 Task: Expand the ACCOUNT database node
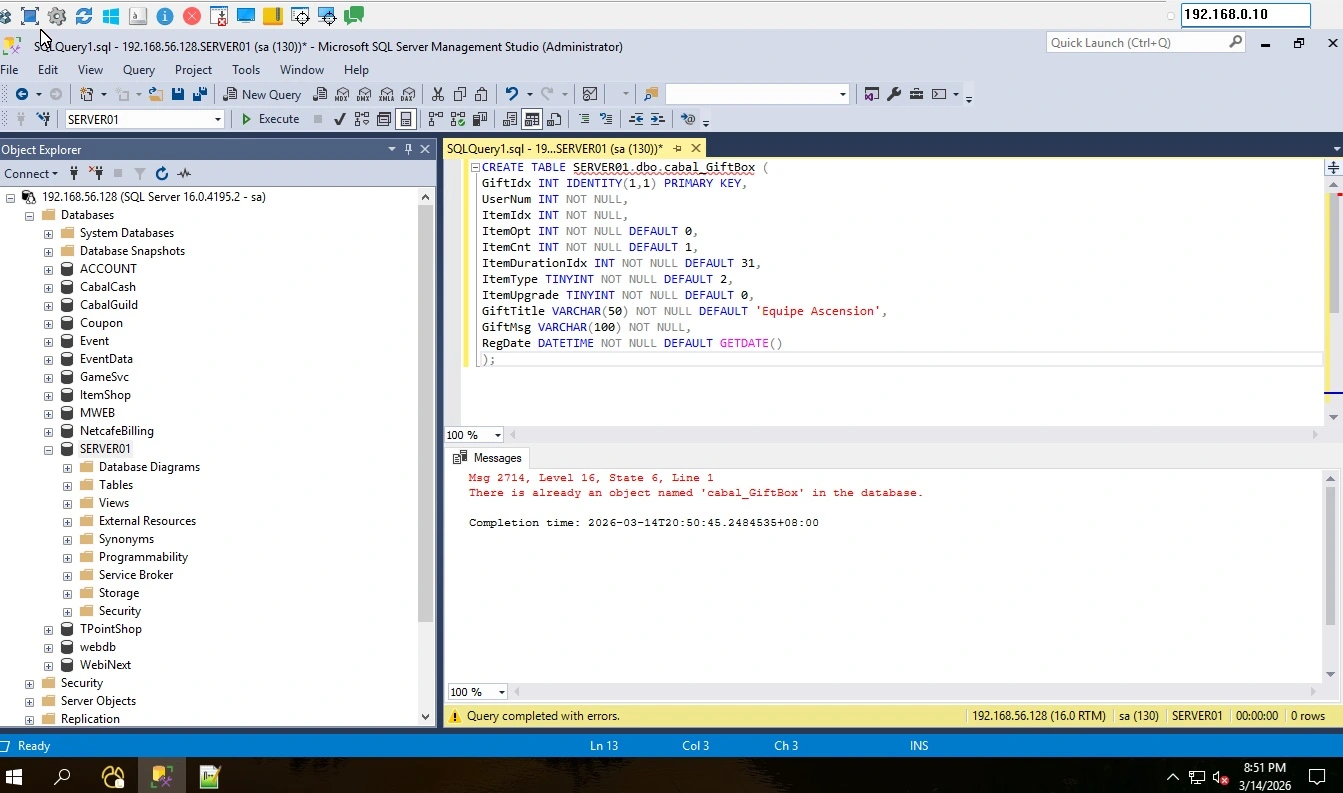pyautogui.click(x=48, y=270)
